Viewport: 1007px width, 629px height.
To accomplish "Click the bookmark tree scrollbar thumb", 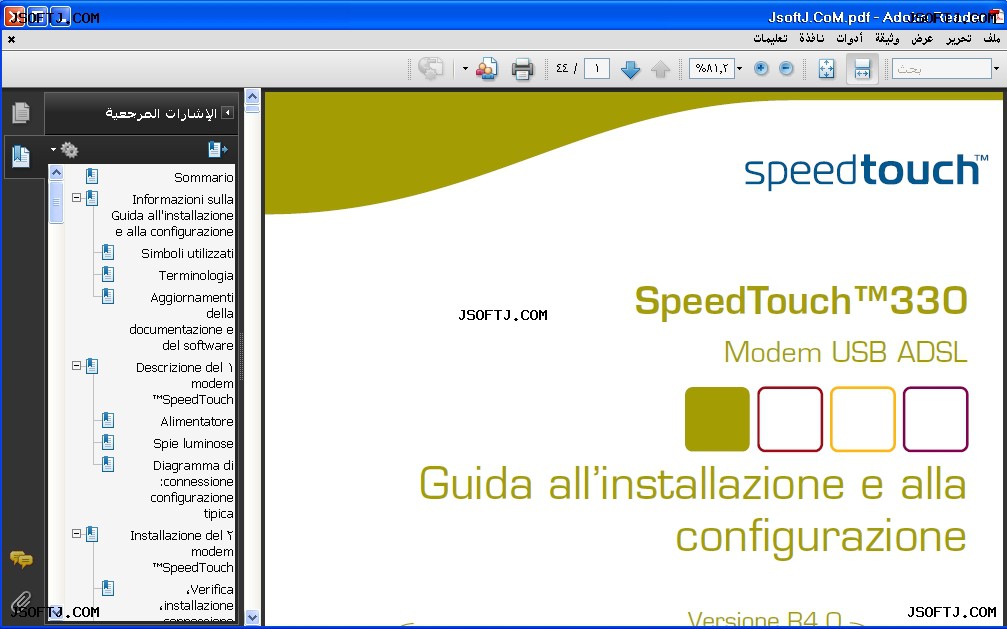I will (57, 201).
